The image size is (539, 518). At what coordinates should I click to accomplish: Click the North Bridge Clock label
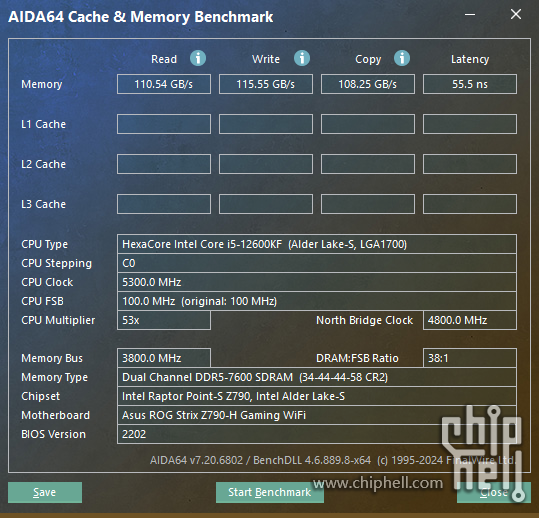[x=364, y=320]
